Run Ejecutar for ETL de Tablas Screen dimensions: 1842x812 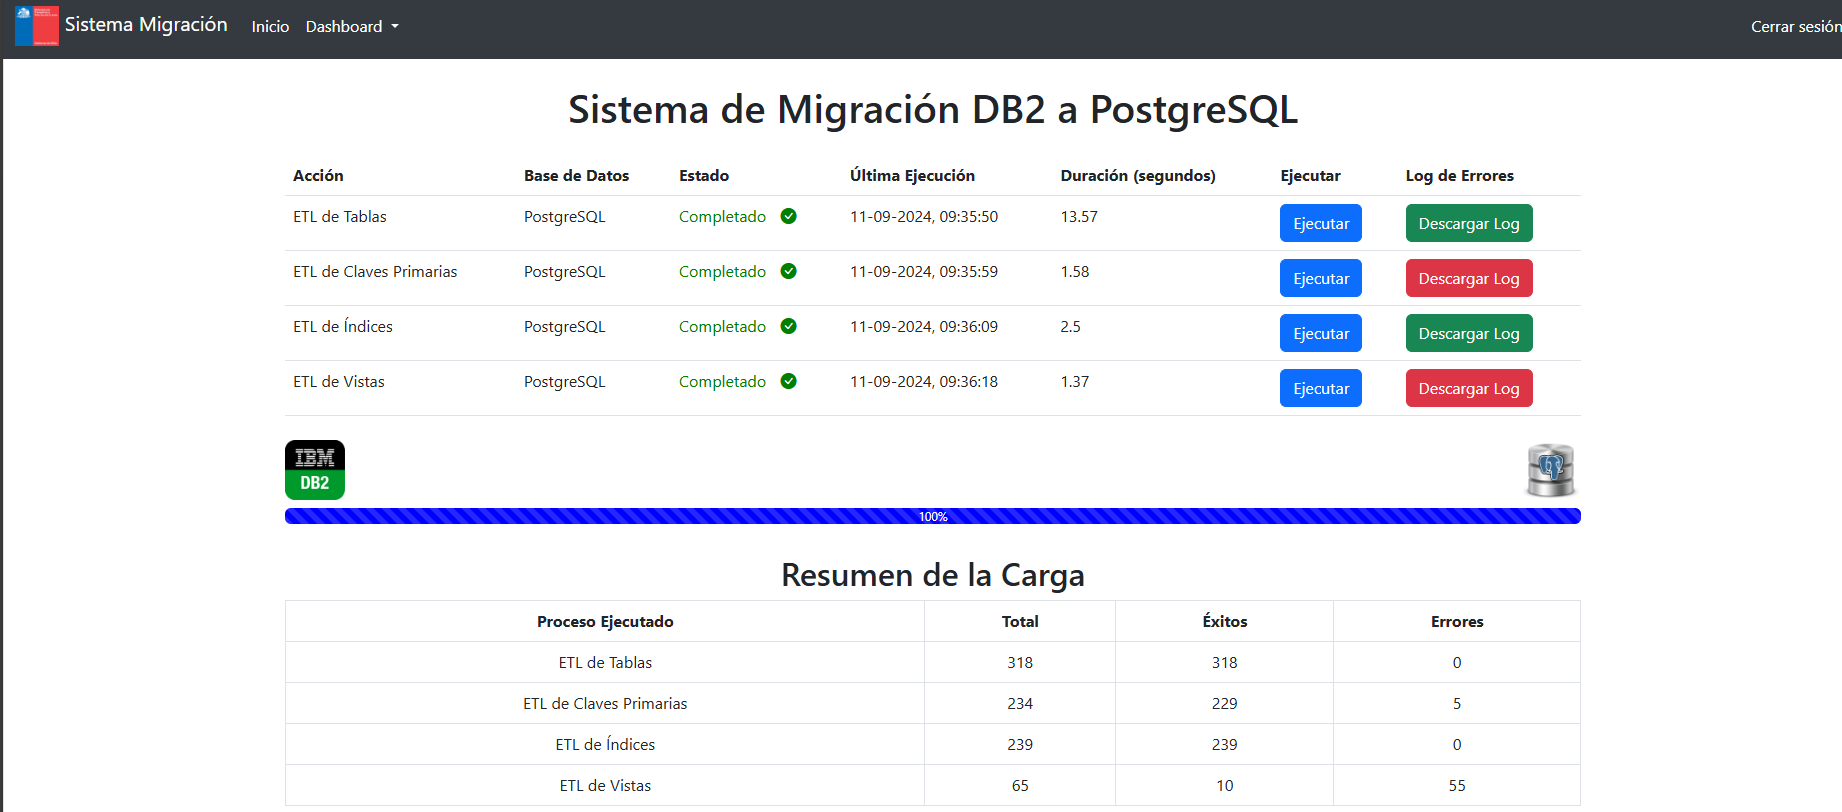[1321, 223]
